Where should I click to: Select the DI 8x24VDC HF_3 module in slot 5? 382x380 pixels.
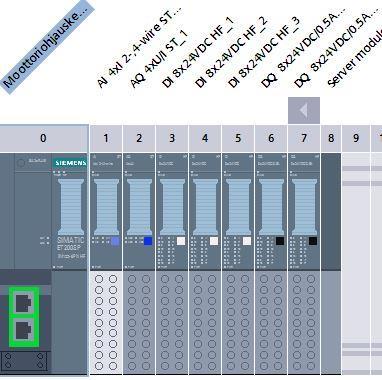(238, 263)
